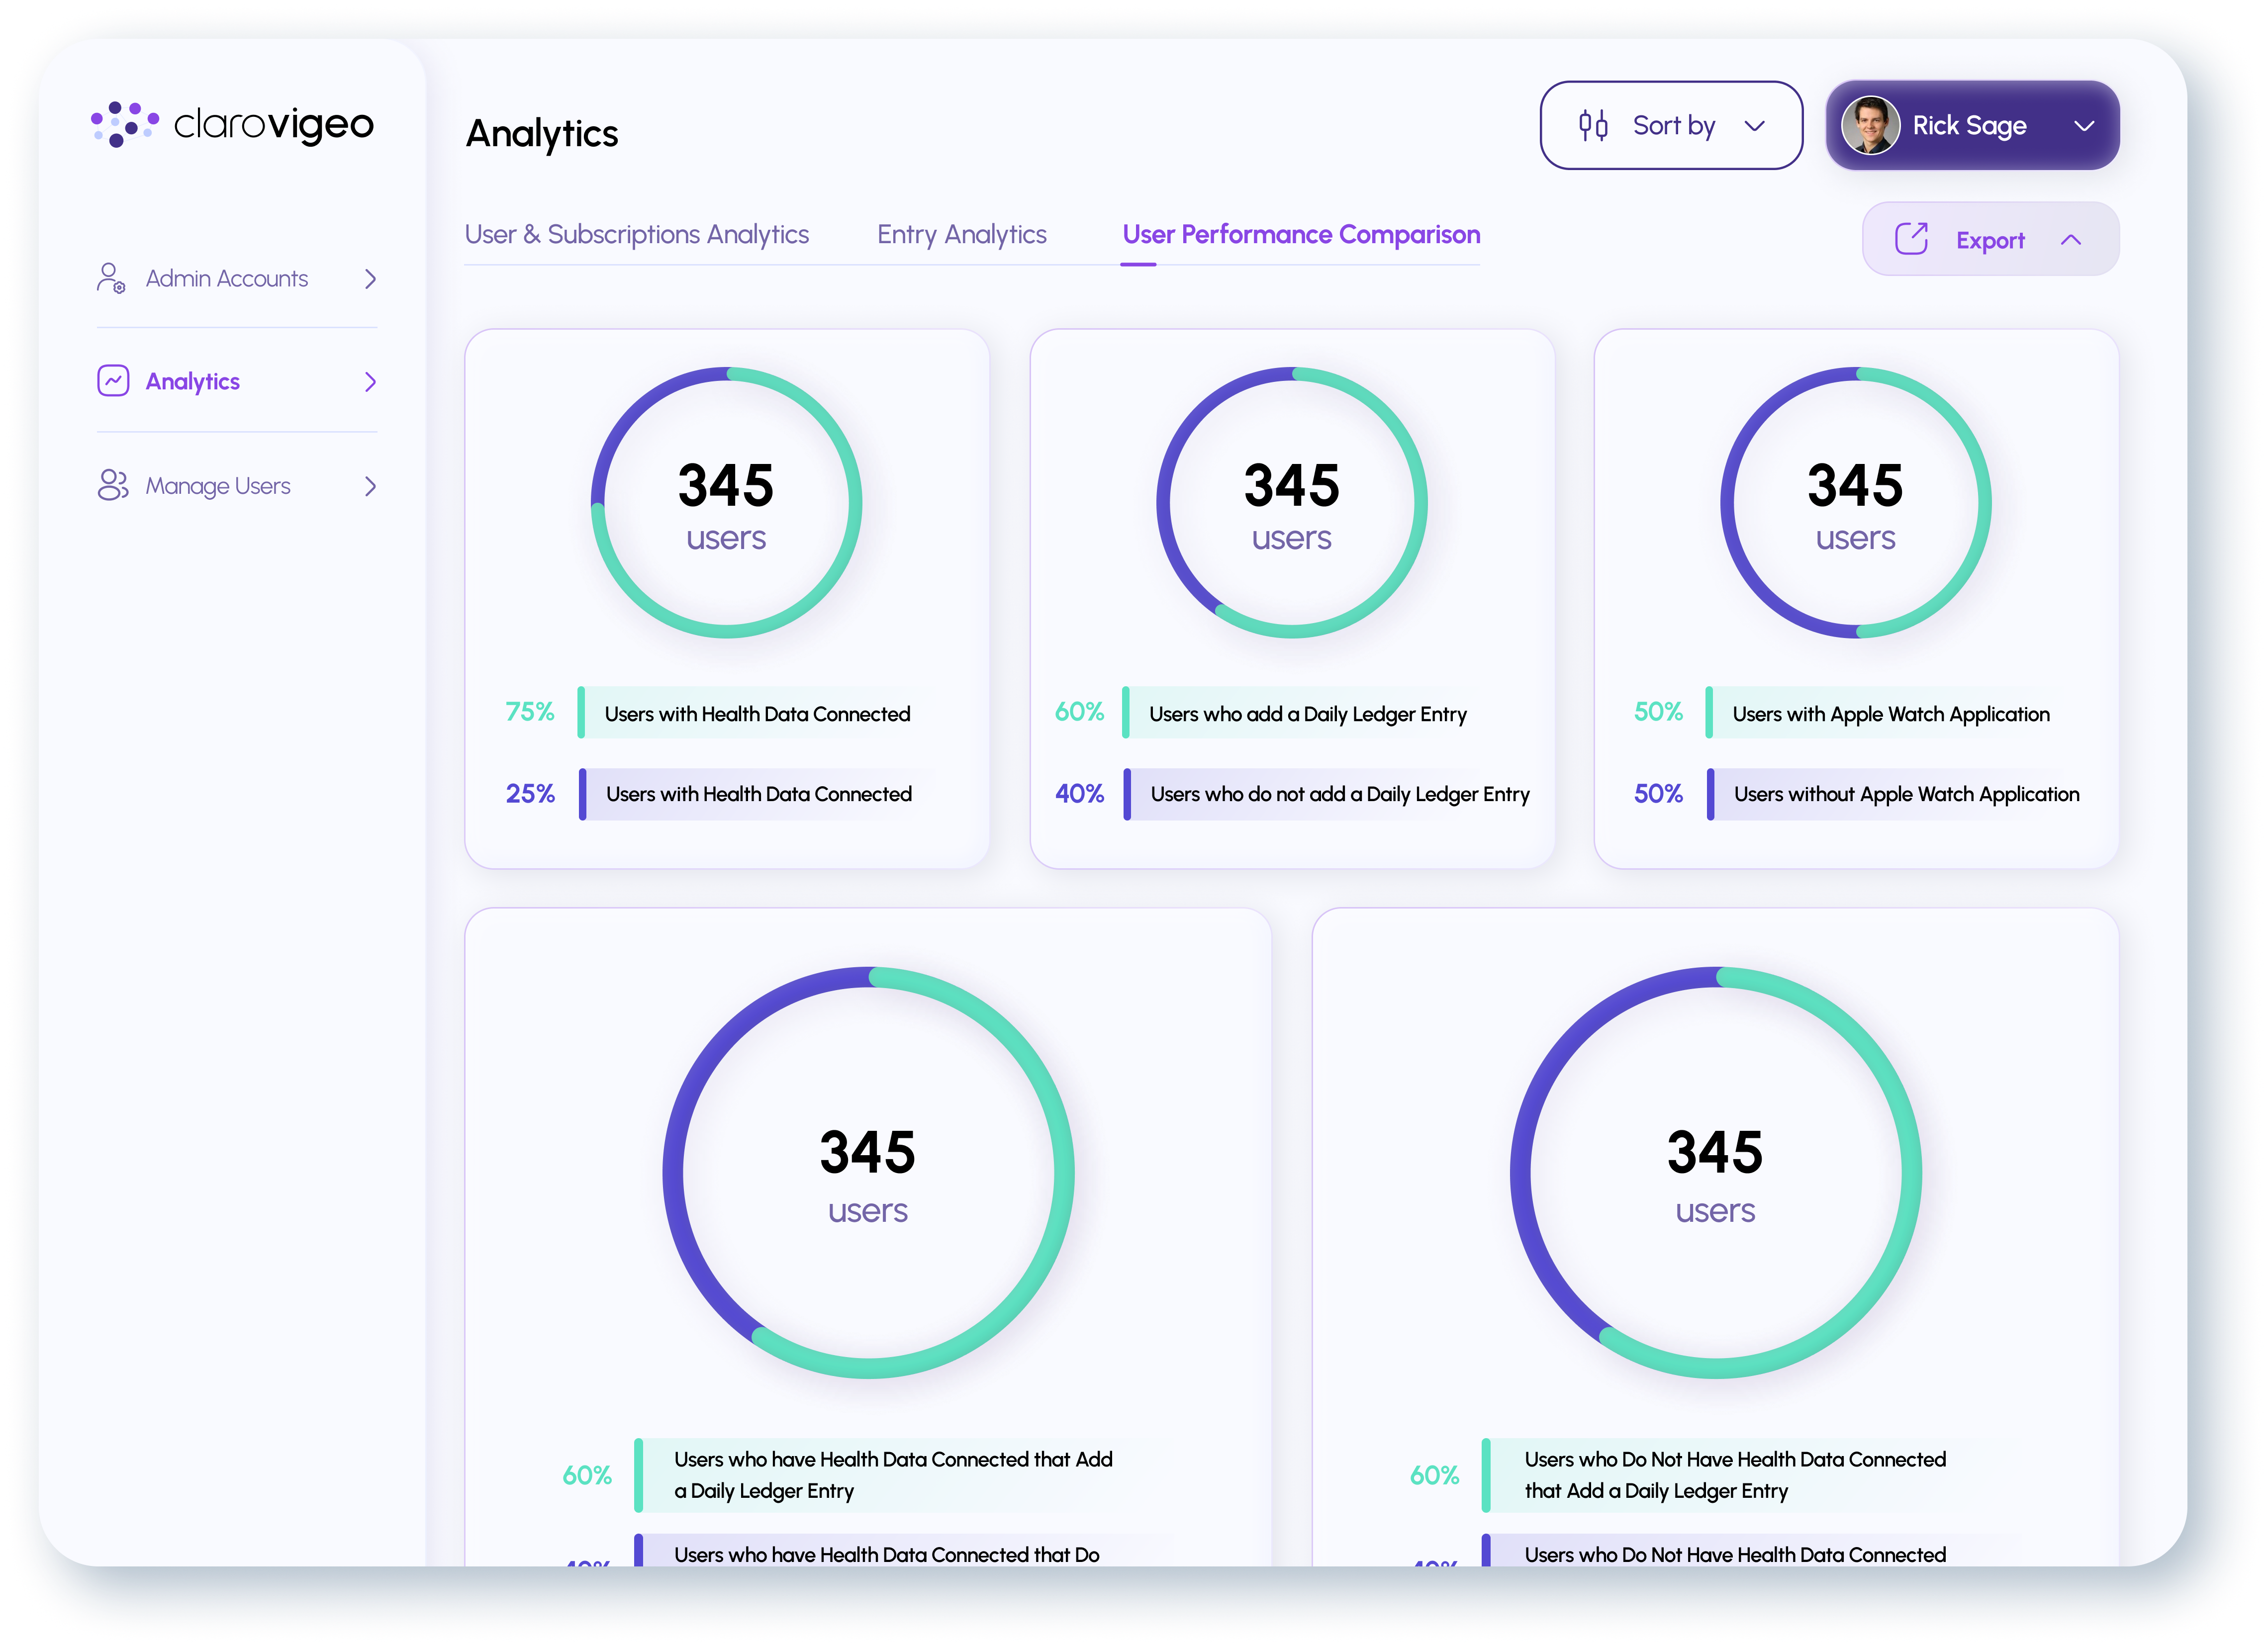Click purple 'Users with Health Data Connected' legend
Viewport: 2268px width, 1647px height.
[x=758, y=793]
